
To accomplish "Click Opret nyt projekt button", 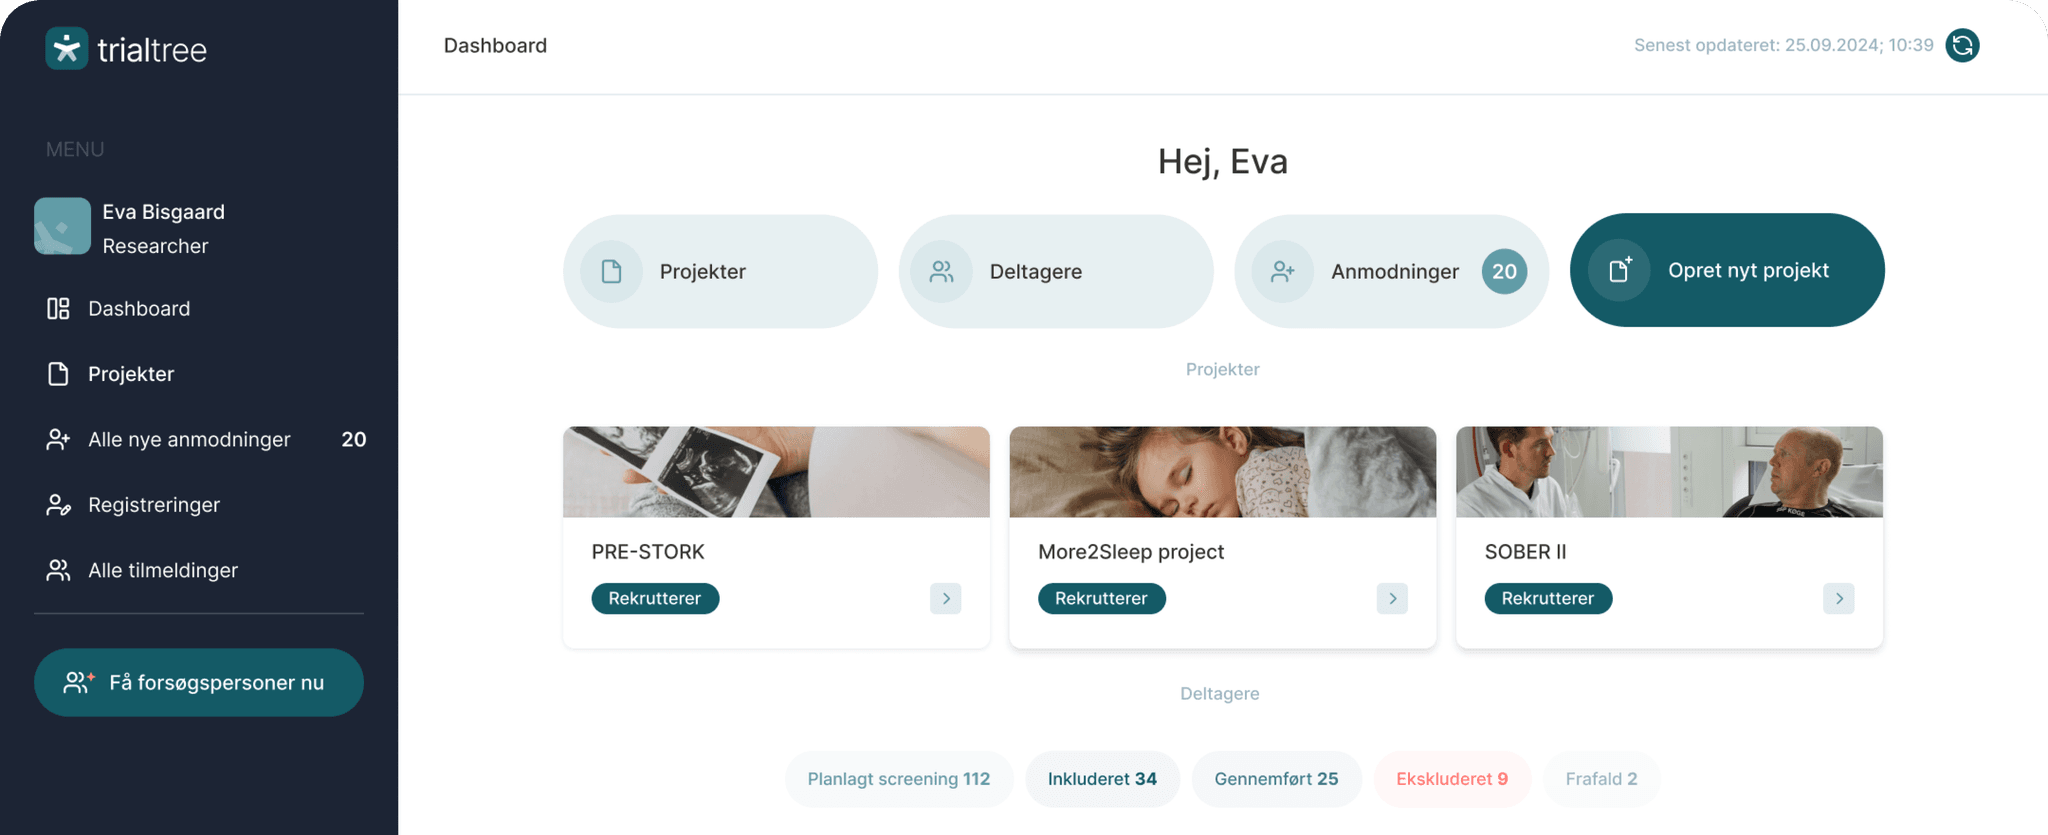I will tap(1727, 270).
